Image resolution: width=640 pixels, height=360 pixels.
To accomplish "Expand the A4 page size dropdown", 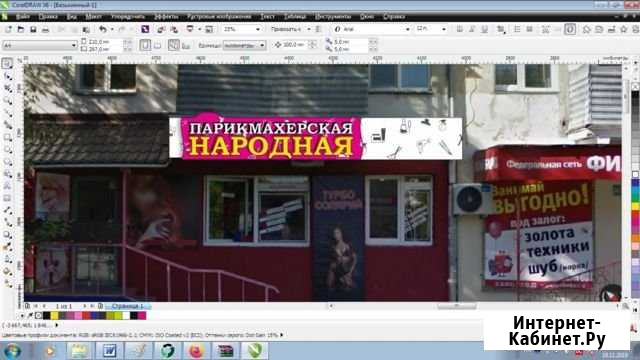I will (x=40, y=45).
